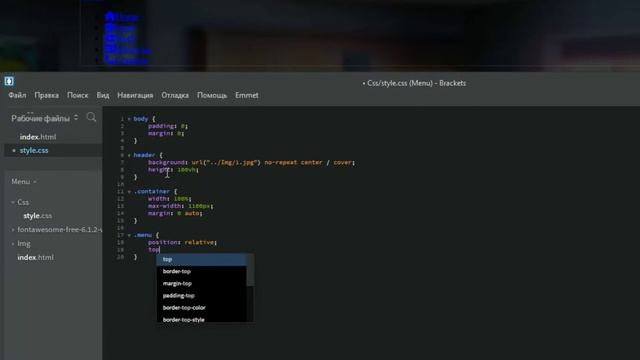Choose 'margin-top' from autocomplete list
This screenshot has width=640, height=360.
point(202,284)
